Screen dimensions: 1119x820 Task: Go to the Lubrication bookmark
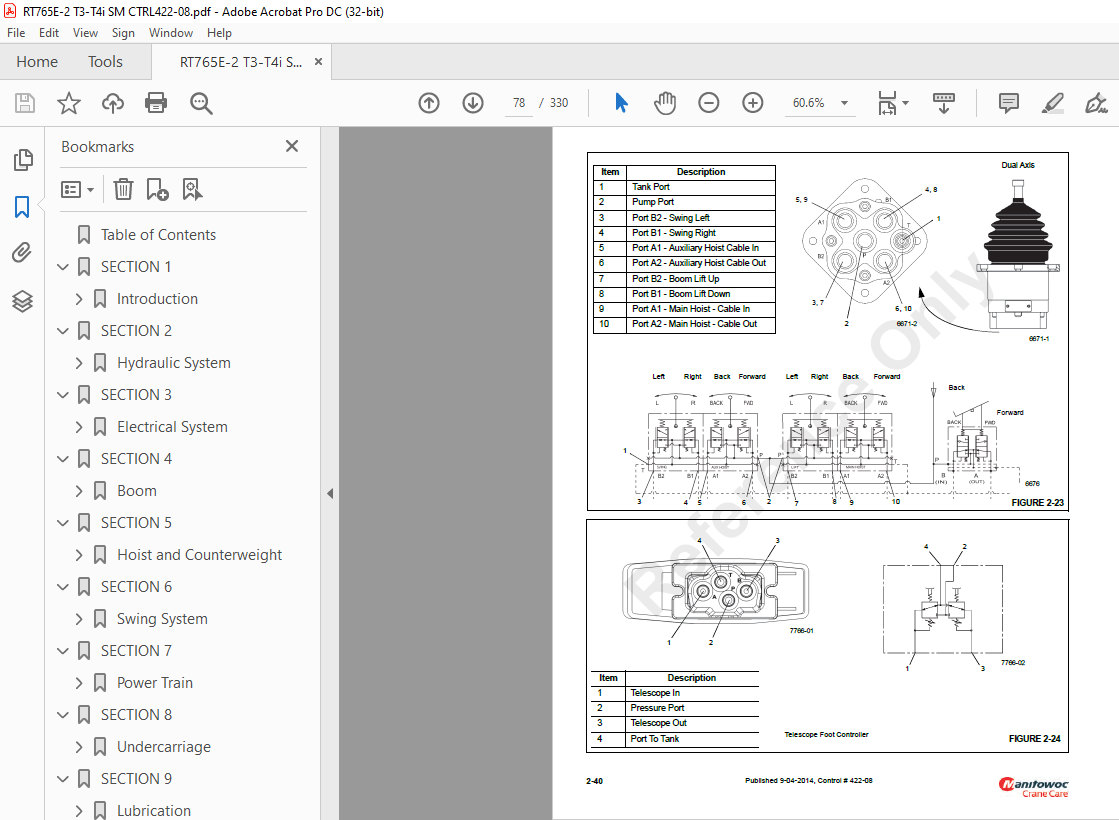point(153,811)
